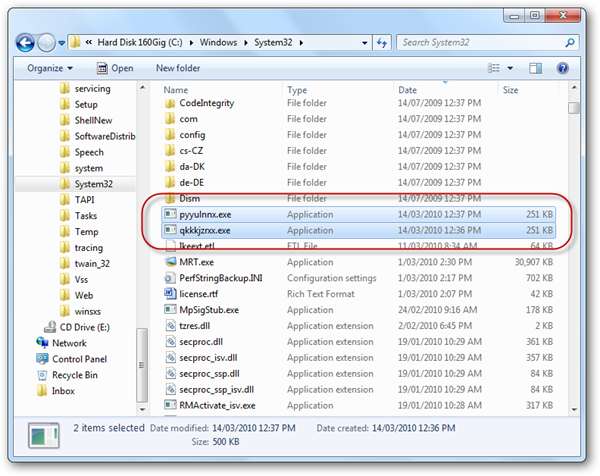This screenshot has width=600, height=476.
Task: Go back with the Back arrow button
Action: click(25, 42)
